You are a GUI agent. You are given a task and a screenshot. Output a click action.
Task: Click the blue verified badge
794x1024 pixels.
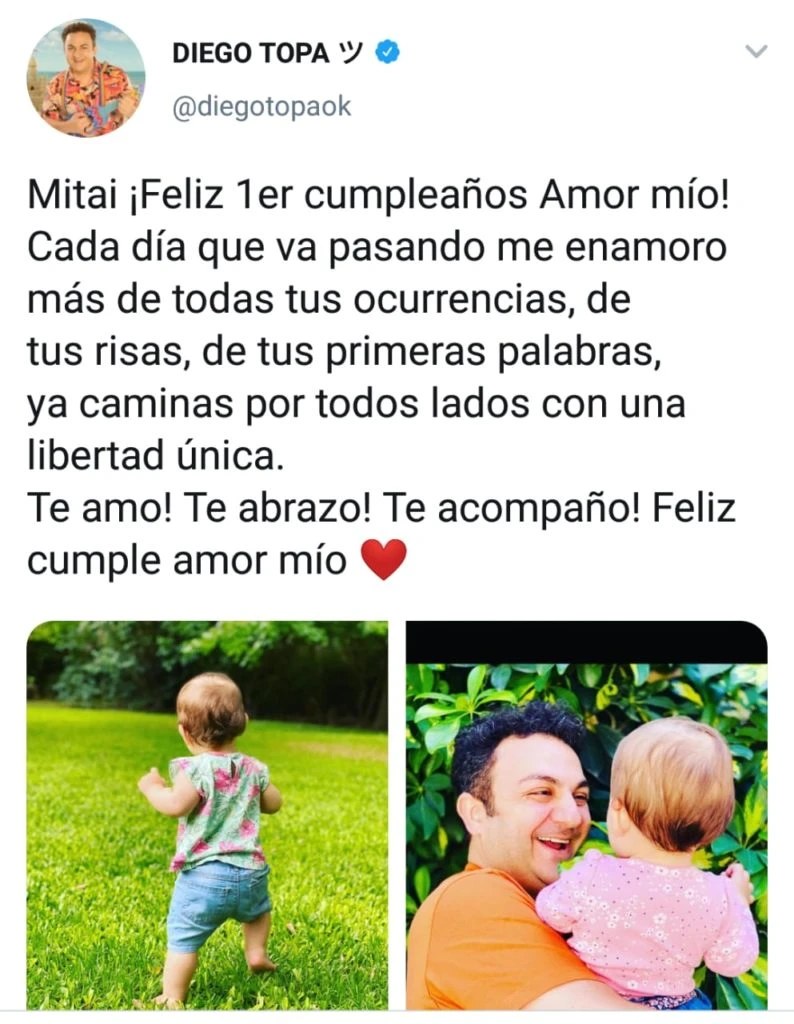coord(387,52)
